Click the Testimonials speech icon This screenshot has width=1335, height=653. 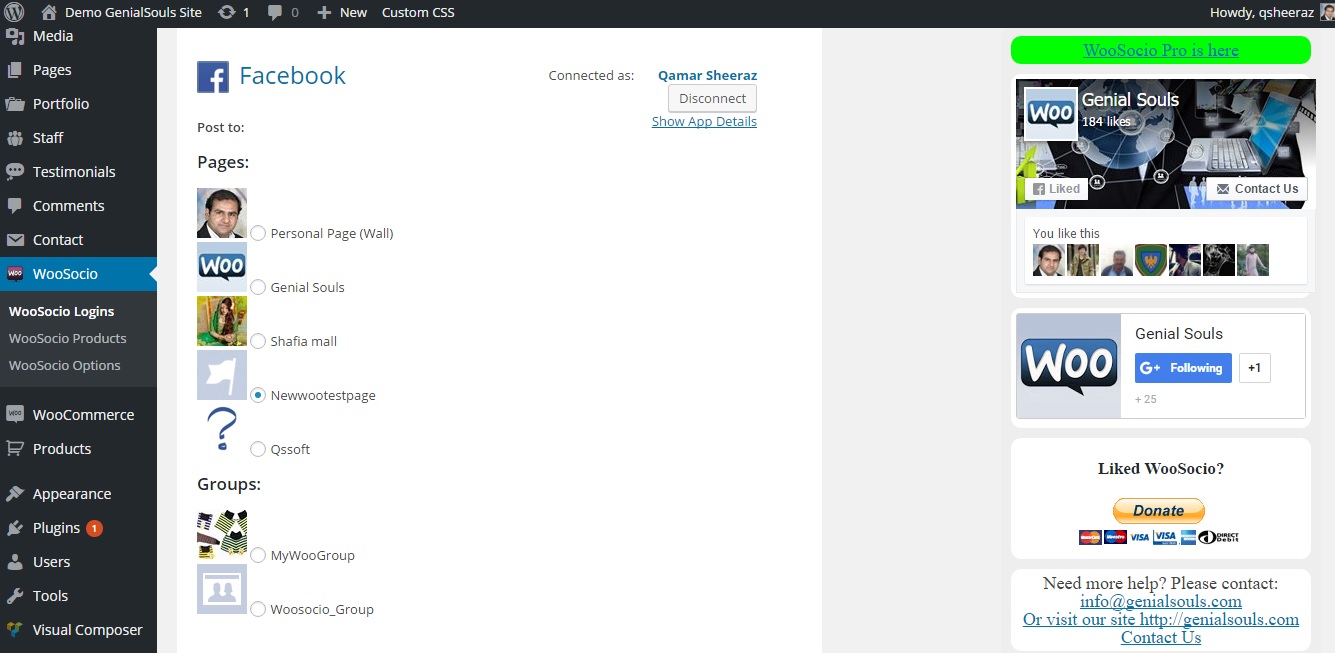[x=15, y=172]
